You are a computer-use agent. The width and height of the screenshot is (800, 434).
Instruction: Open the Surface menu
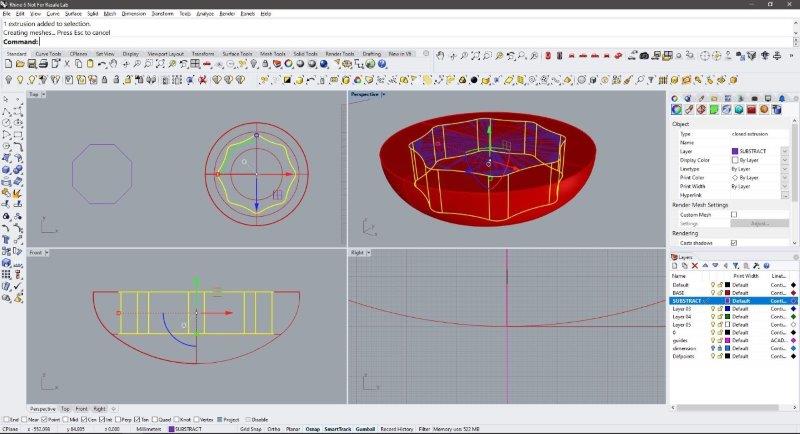(73, 14)
